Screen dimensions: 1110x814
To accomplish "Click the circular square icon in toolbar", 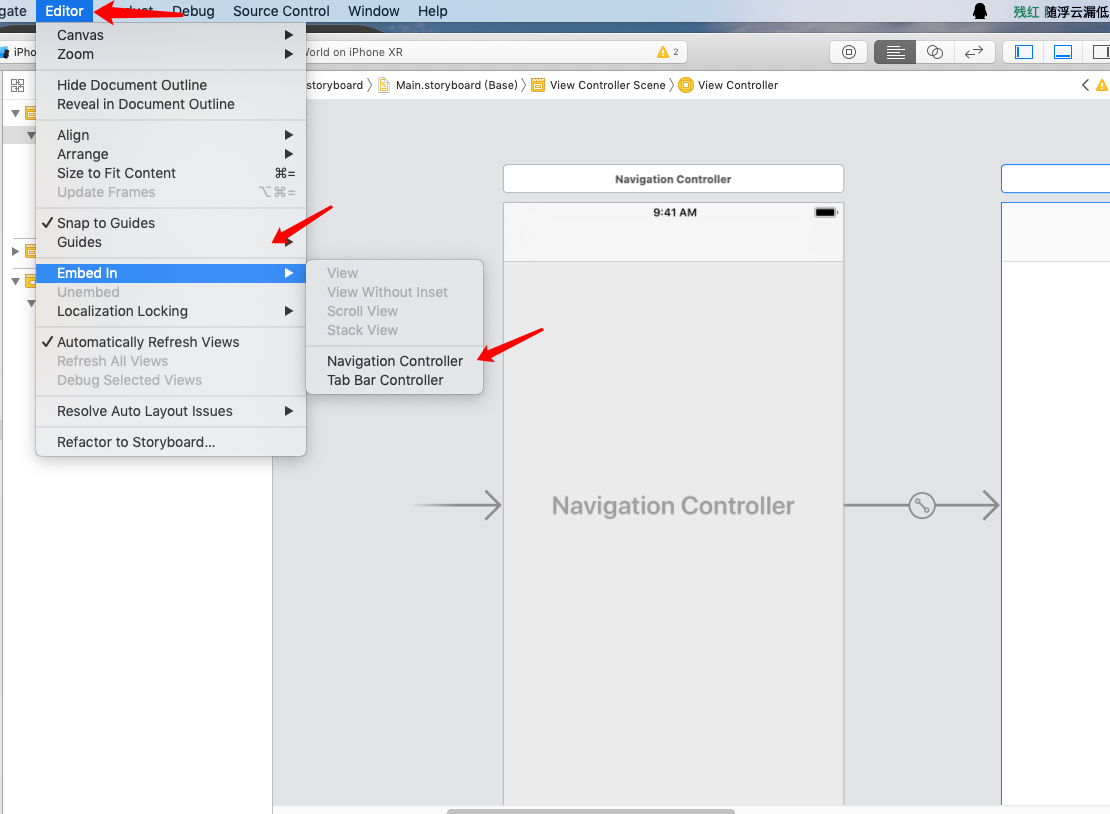I will tap(849, 52).
